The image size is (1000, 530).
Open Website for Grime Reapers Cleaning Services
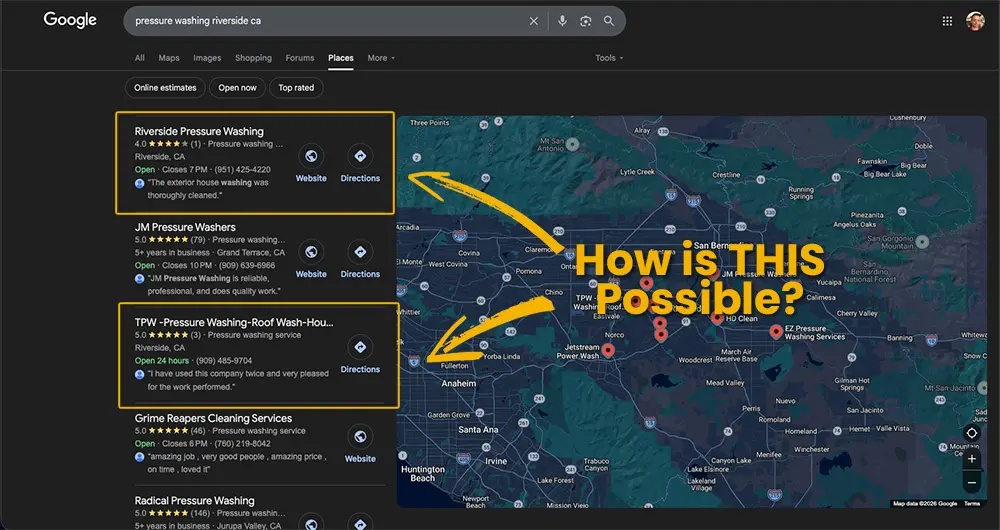coord(360,445)
